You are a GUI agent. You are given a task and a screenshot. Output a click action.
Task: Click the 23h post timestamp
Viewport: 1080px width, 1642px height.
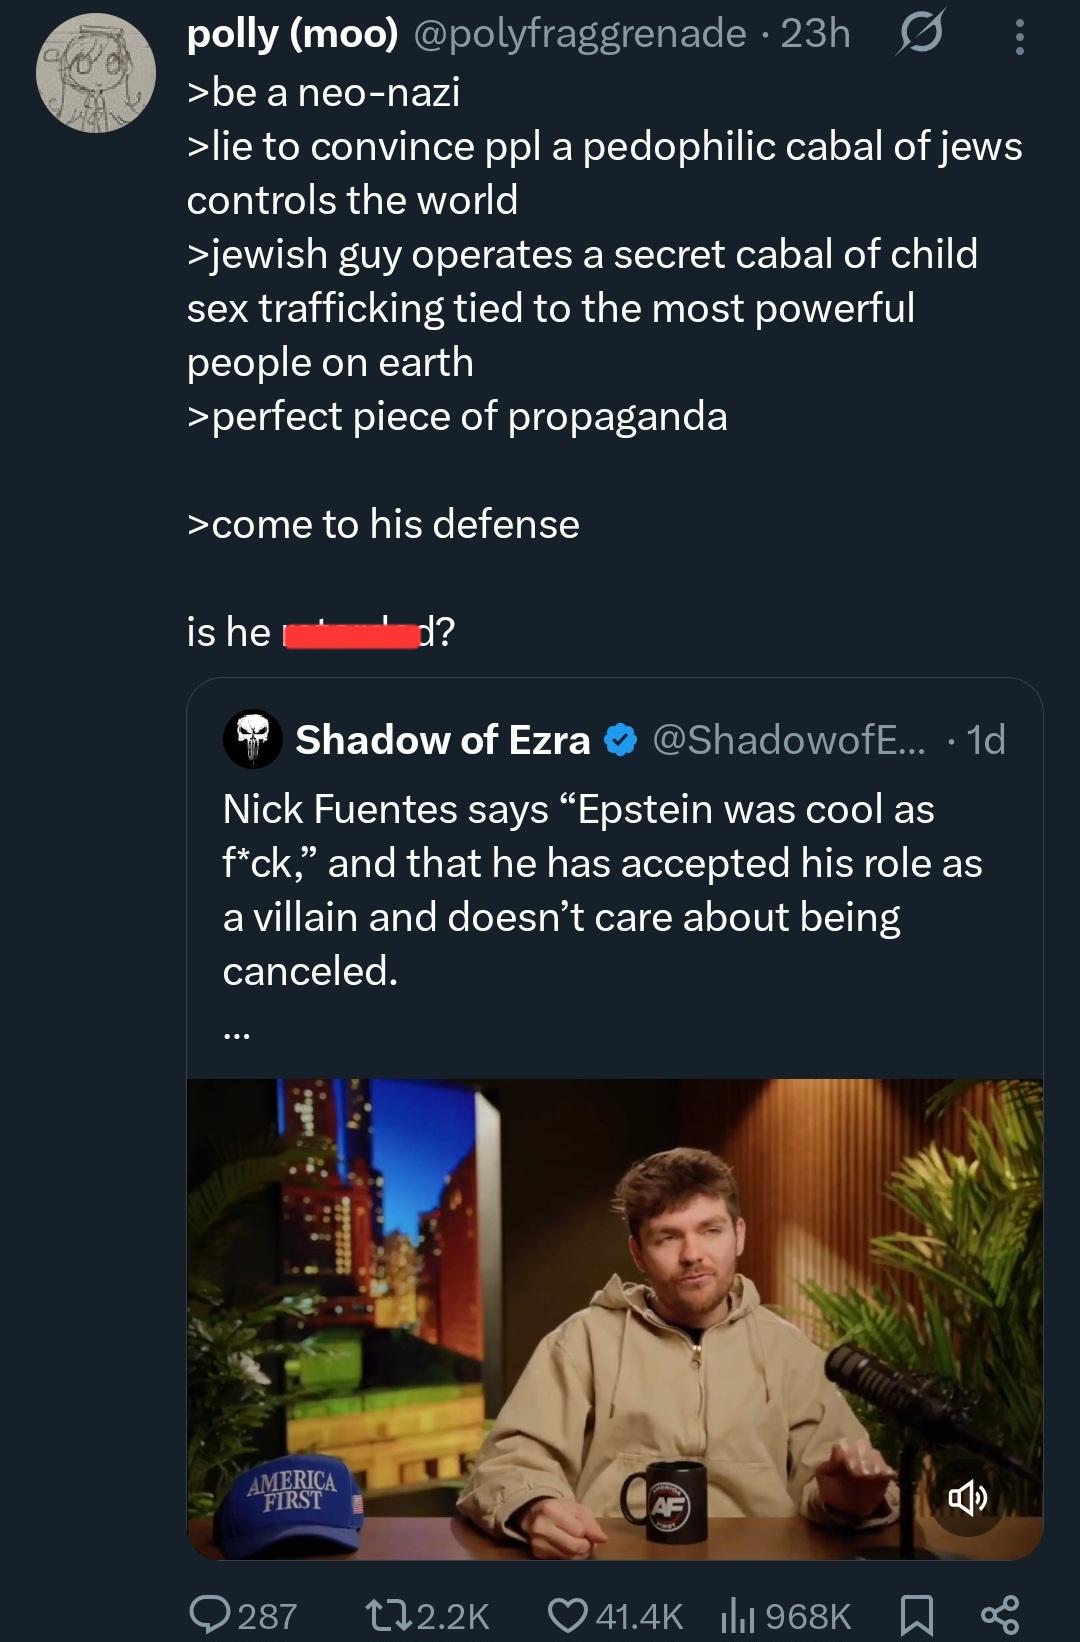815,34
